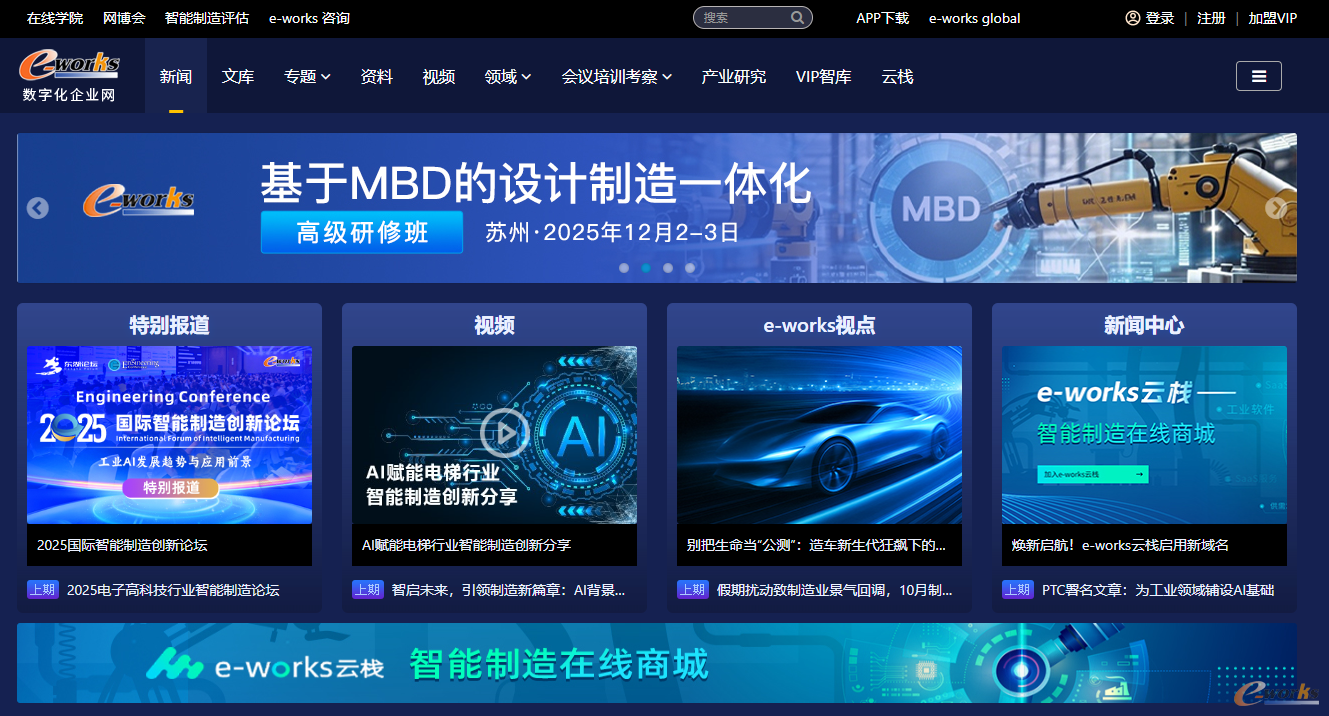The height and width of the screenshot is (716, 1329).
Task: Advance to next banner slide arrow
Action: click(1276, 208)
